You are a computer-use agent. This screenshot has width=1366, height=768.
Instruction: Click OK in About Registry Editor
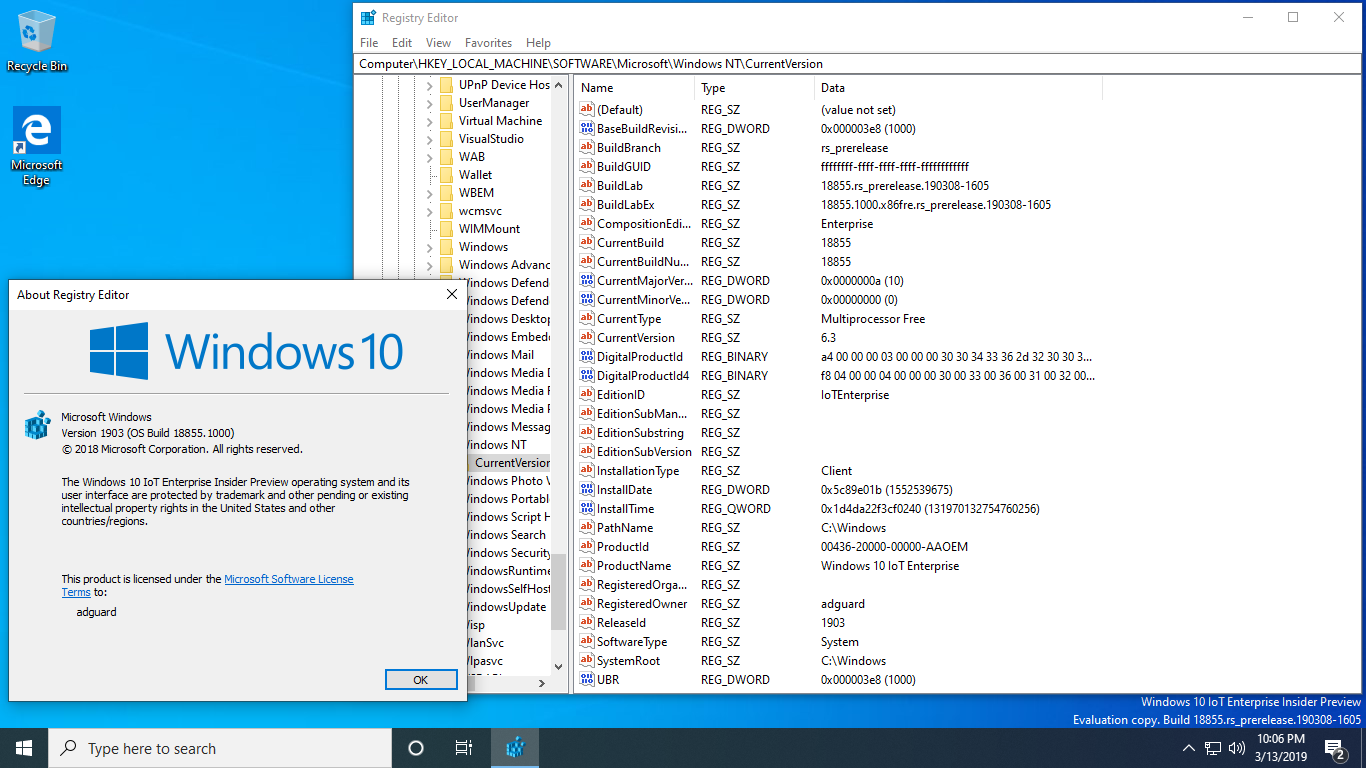pos(421,680)
